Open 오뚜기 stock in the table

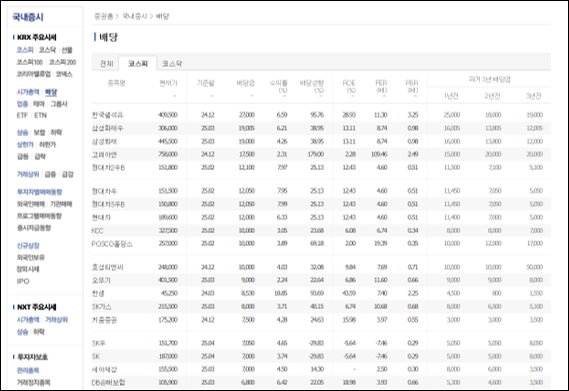[x=101, y=280]
